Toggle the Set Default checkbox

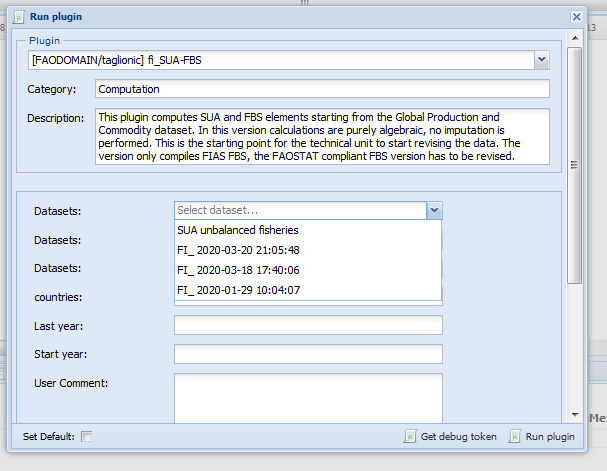(x=87, y=436)
